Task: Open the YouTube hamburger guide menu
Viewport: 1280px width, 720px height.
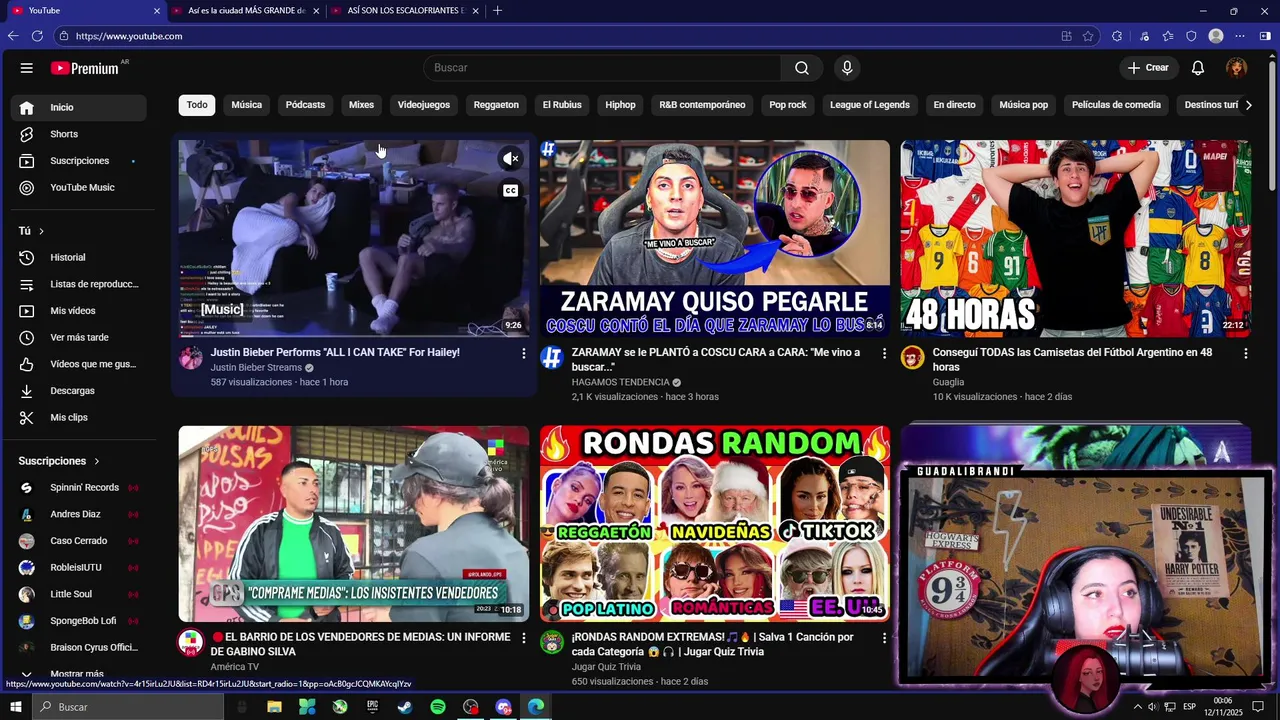Action: click(x=27, y=68)
